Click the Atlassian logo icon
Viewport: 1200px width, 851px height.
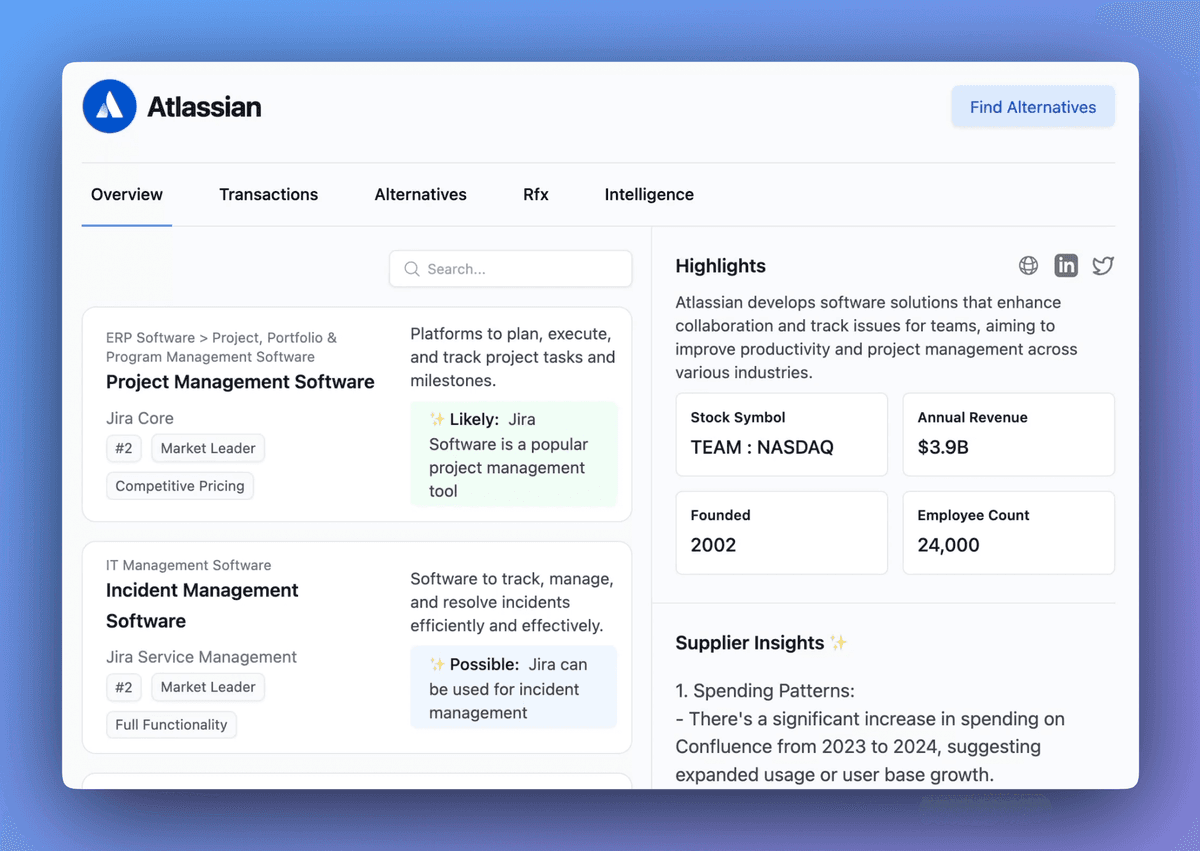point(109,106)
